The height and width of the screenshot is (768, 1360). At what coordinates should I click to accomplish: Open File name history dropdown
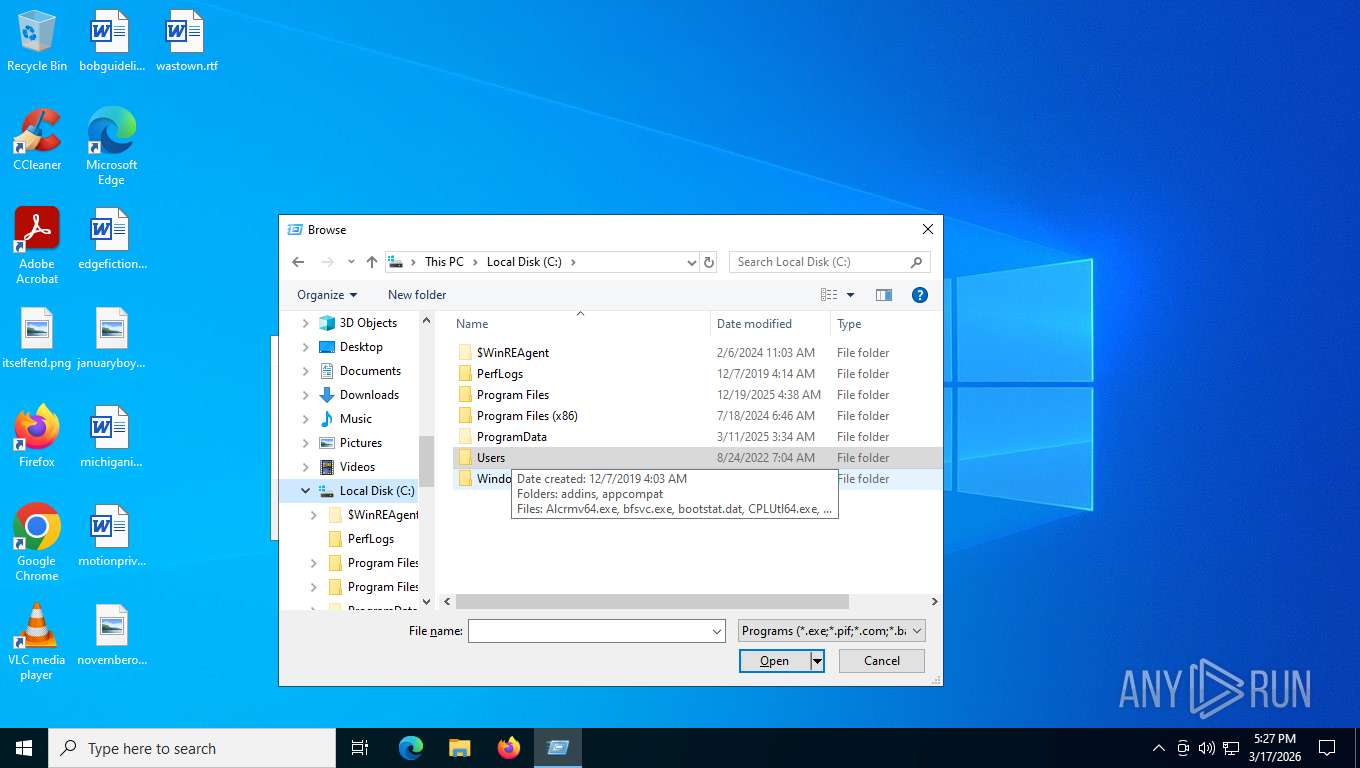717,631
